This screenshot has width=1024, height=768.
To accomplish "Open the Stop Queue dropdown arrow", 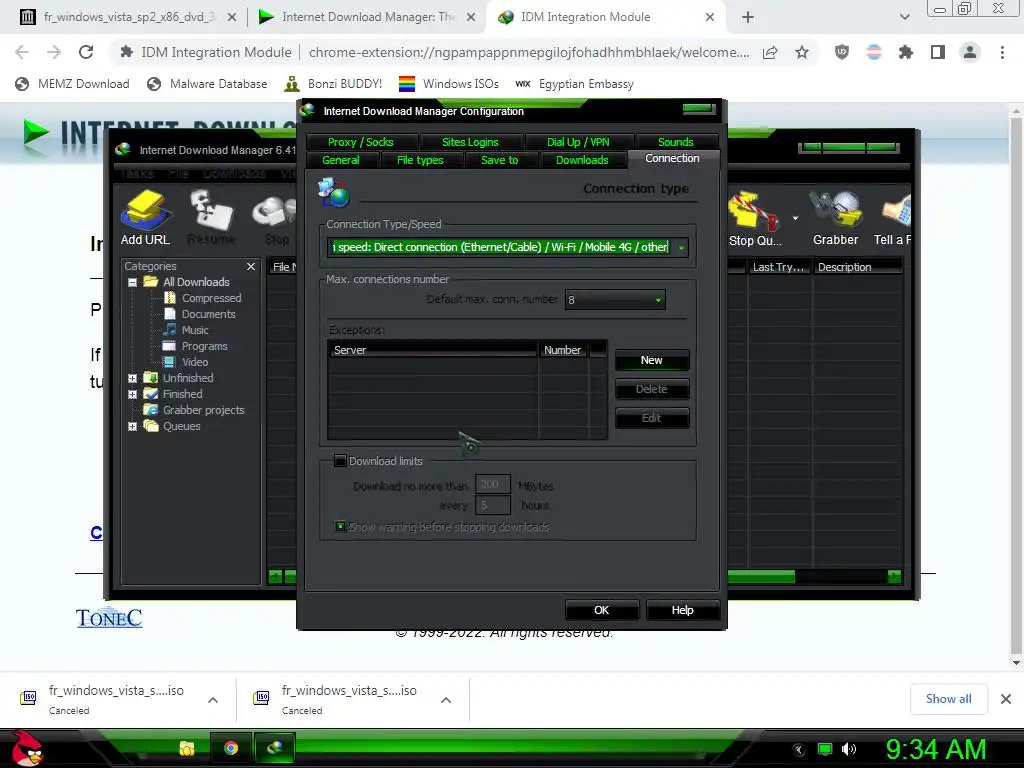I will [x=795, y=218].
